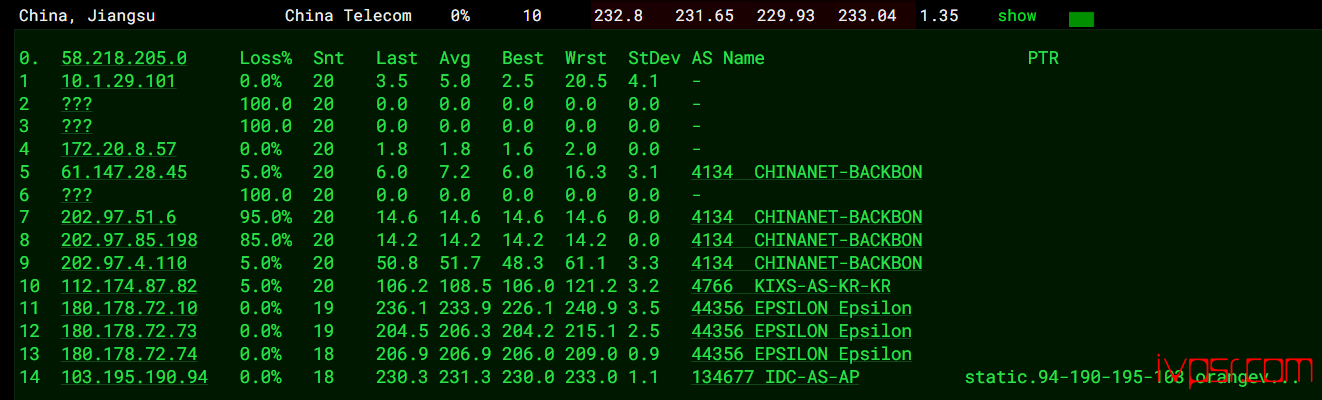
Task: Open AS 4766 KIXS-AS-KR-KR link
Action: 791,285
